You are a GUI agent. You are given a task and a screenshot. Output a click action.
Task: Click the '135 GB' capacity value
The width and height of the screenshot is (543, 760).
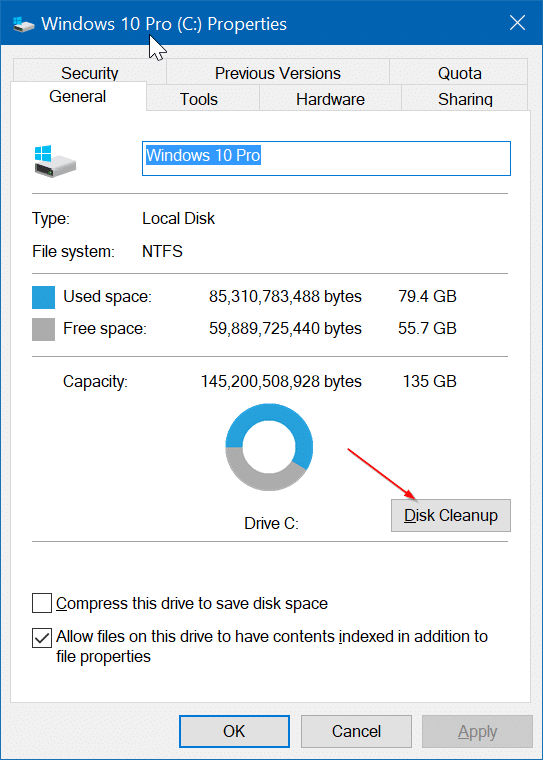tap(430, 381)
